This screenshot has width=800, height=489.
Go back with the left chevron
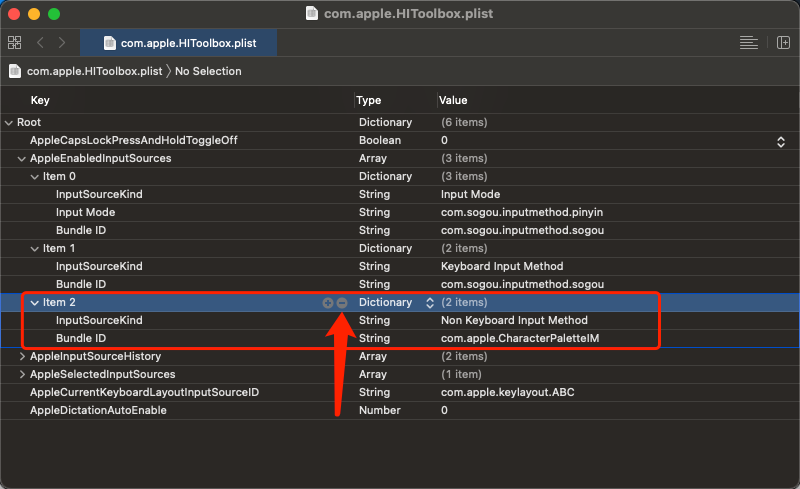(x=40, y=42)
